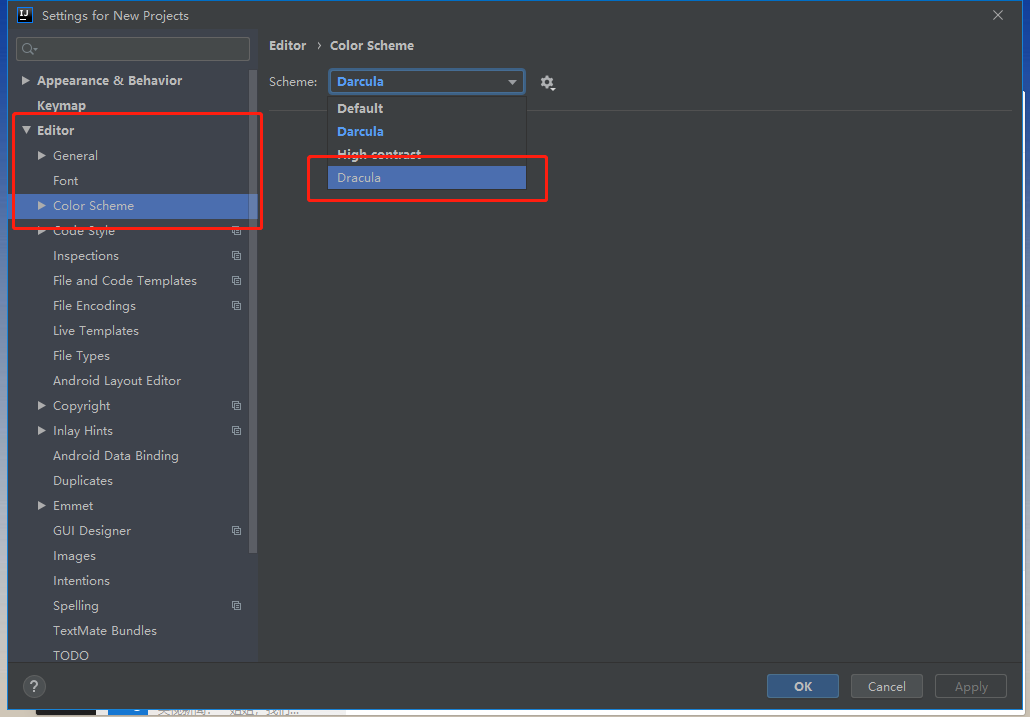Expand the General node arrow
Screen dimensions: 1030x717
42,156
